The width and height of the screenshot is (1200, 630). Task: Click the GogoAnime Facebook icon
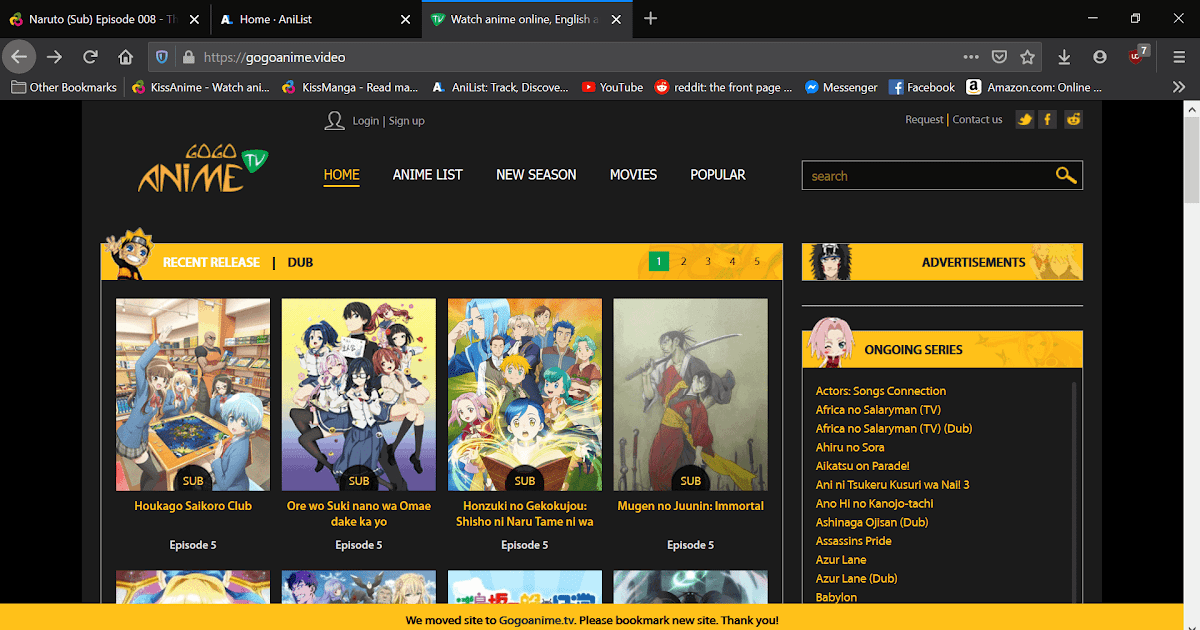point(1048,119)
